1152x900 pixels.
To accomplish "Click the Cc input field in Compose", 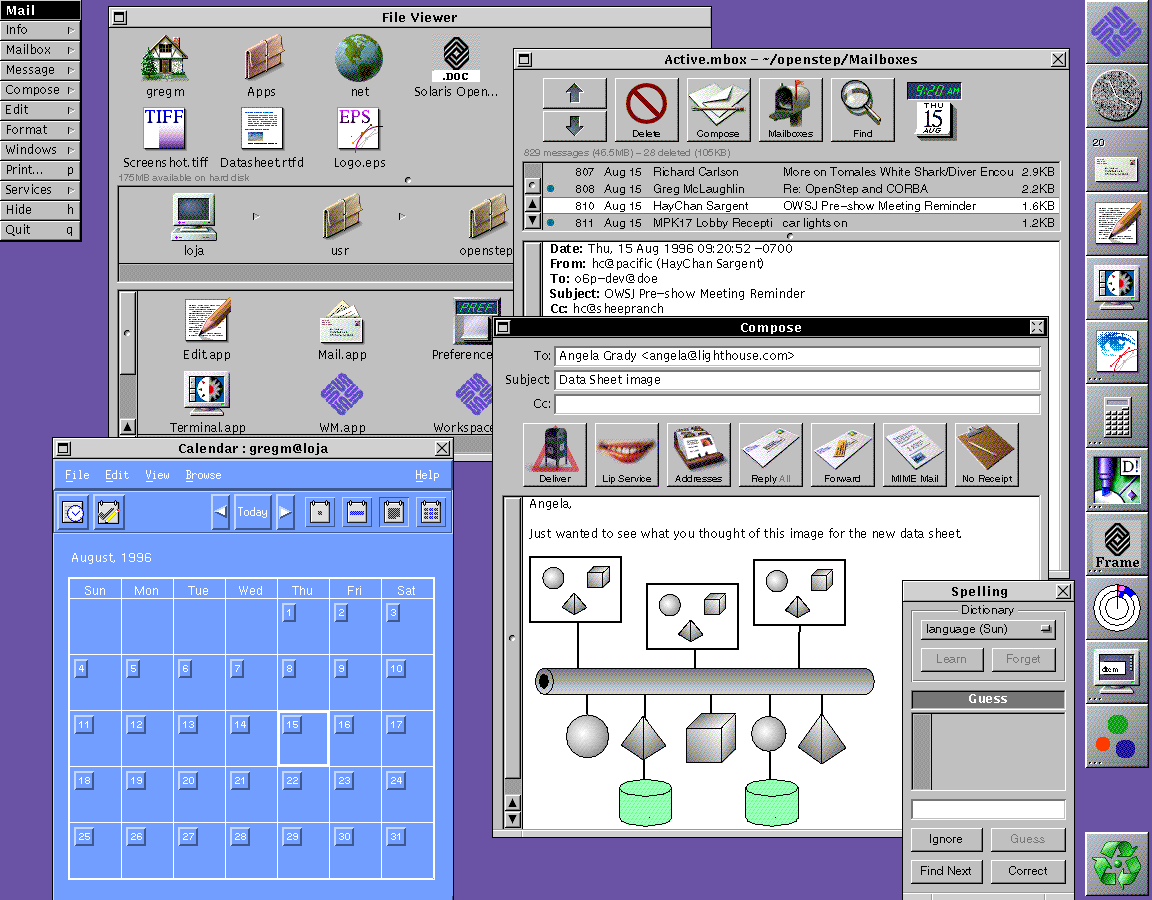I will [797, 404].
